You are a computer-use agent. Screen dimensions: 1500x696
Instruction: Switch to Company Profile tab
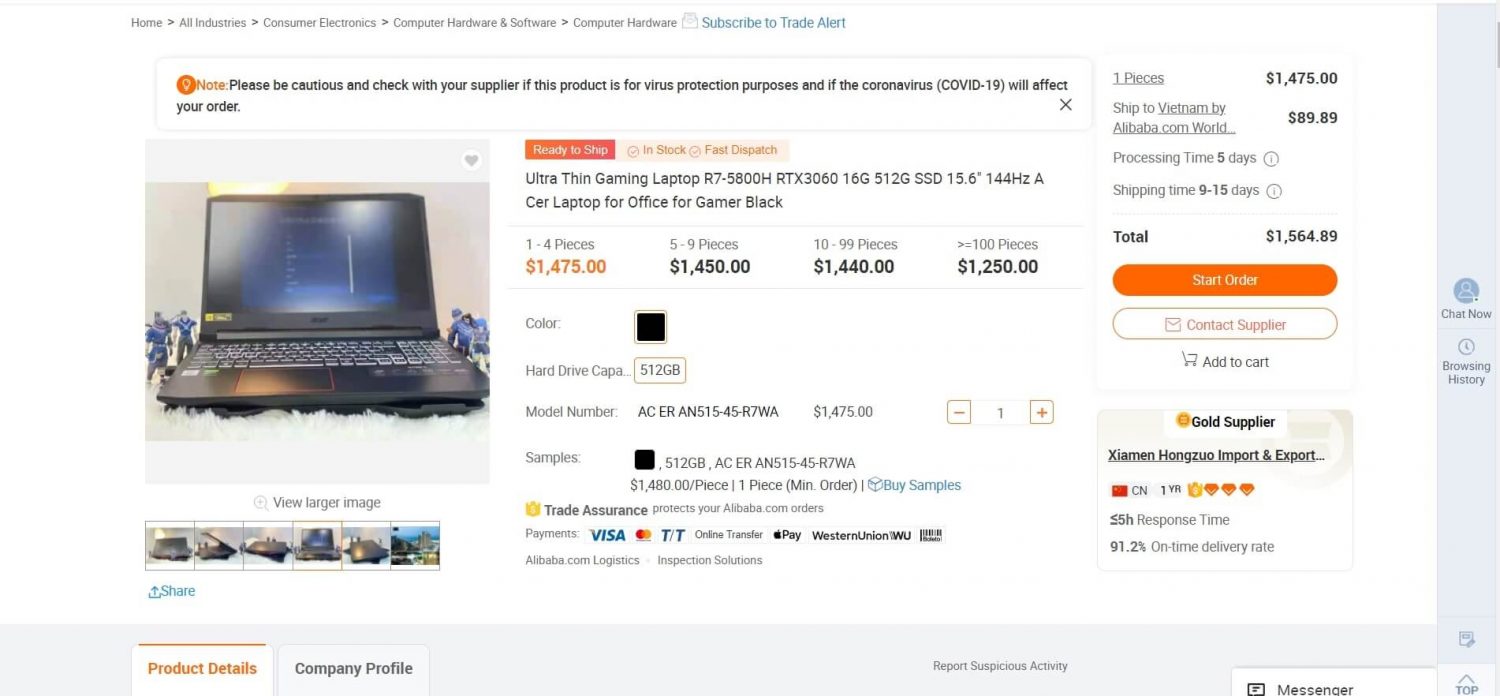[x=353, y=669]
